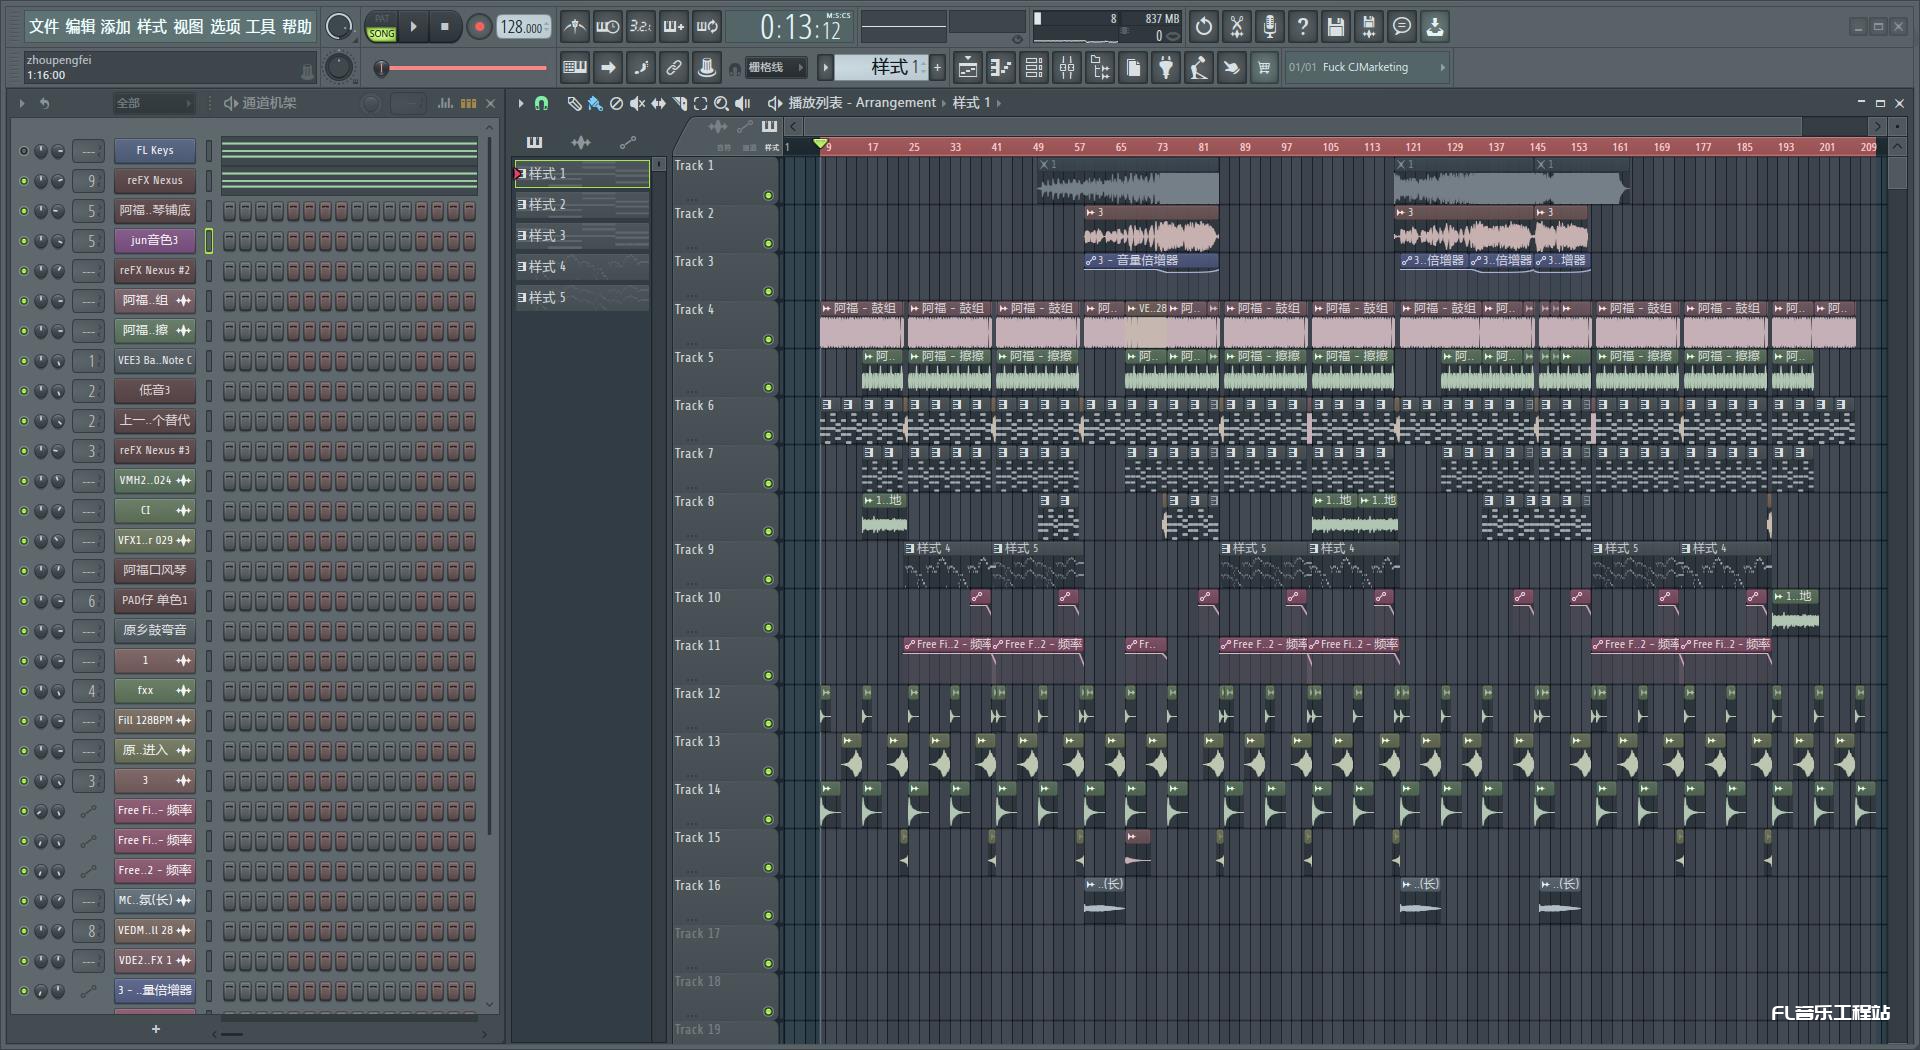Open the 添加 (Add) menu
The height and width of the screenshot is (1050, 1920).
pyautogui.click(x=115, y=27)
